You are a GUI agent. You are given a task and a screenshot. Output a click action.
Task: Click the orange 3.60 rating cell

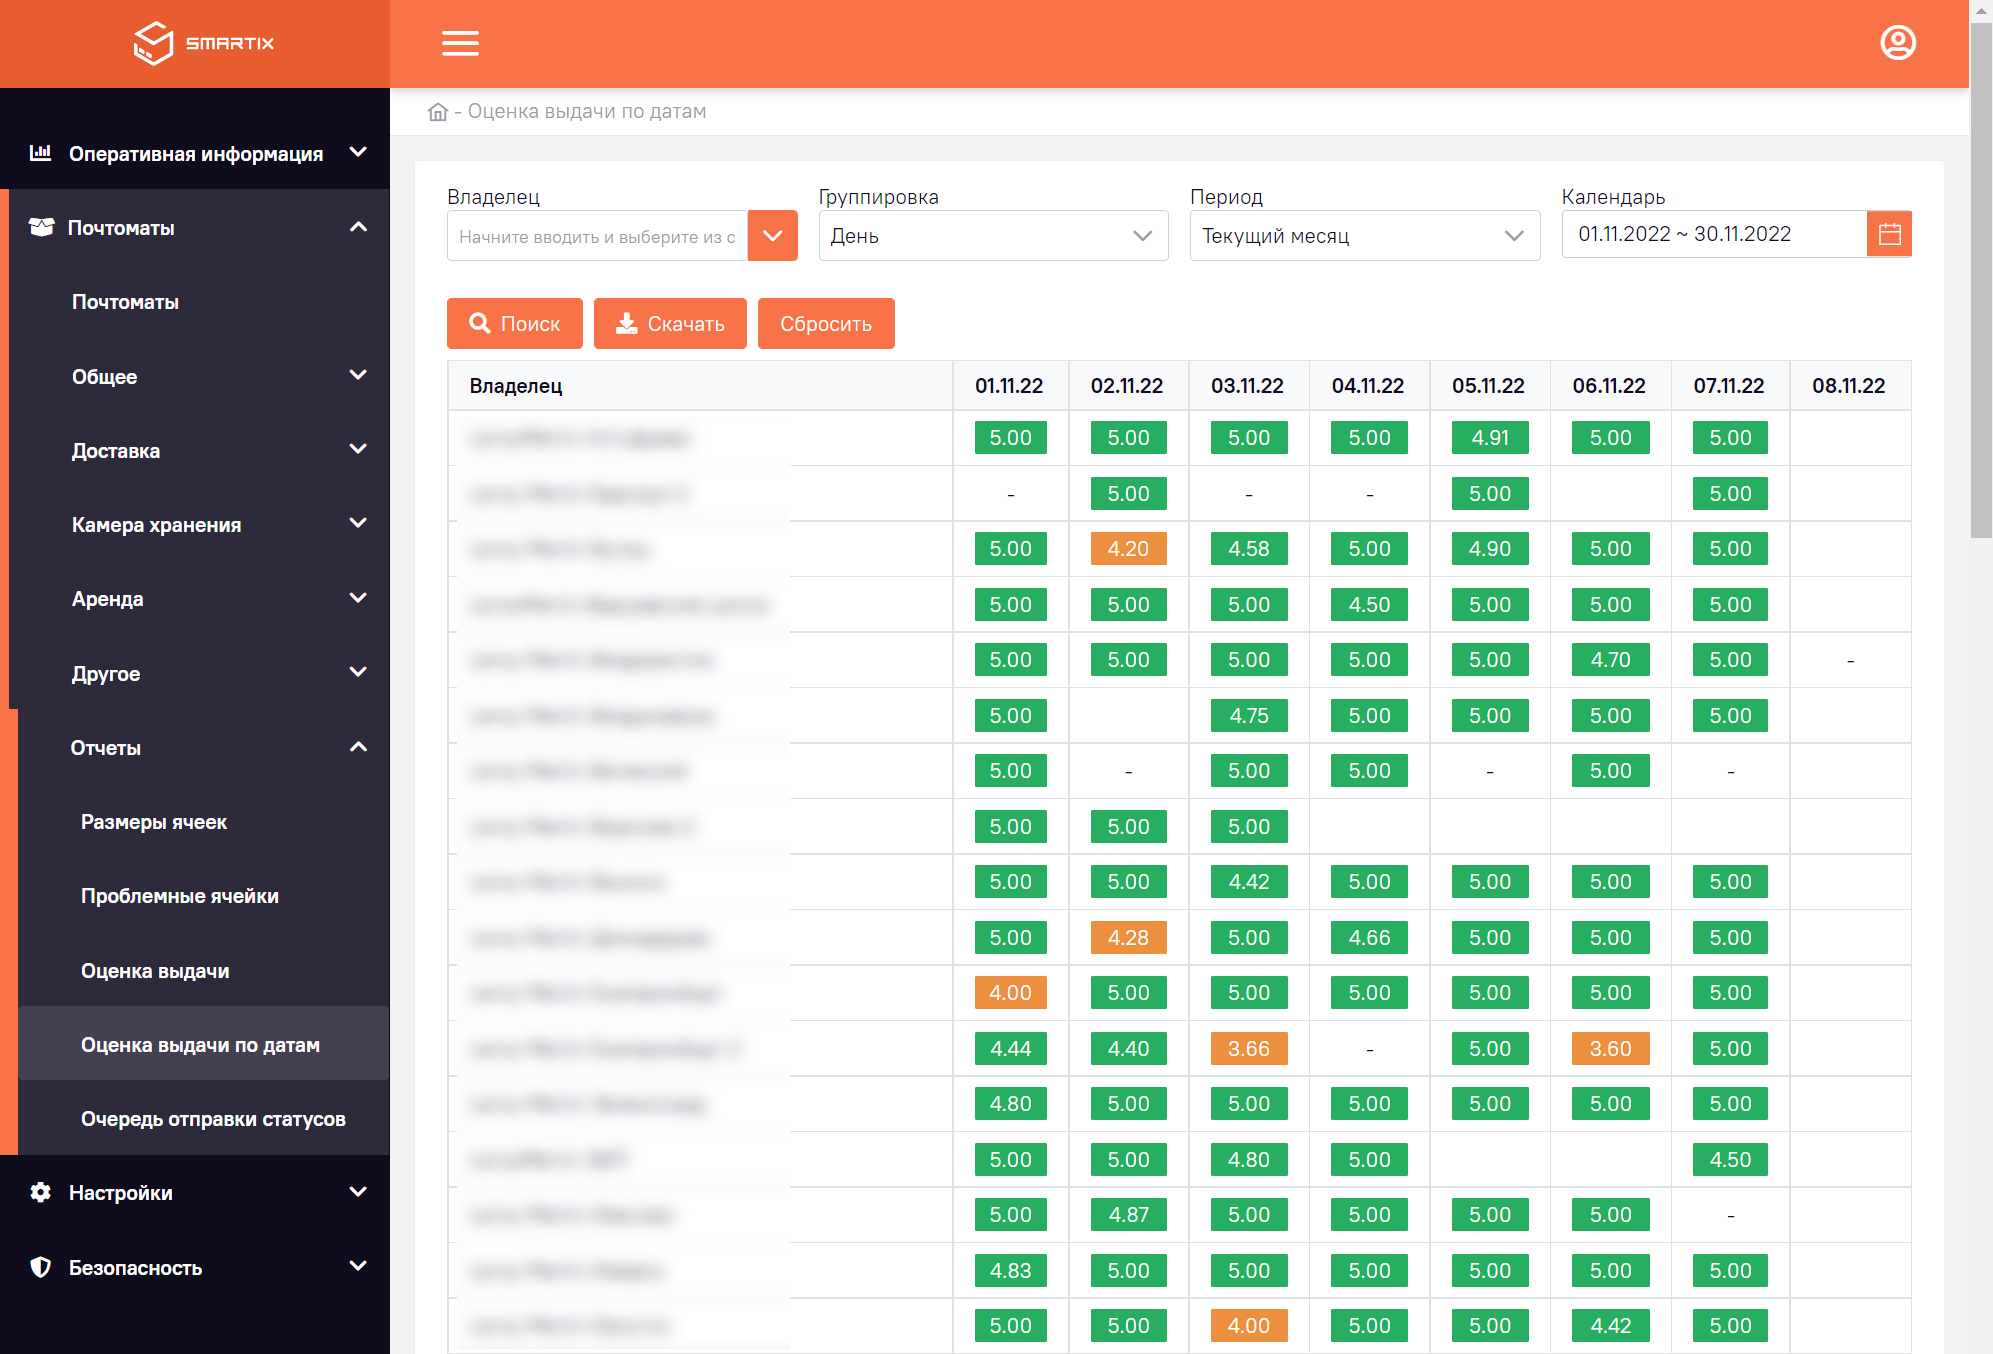click(x=1610, y=1049)
